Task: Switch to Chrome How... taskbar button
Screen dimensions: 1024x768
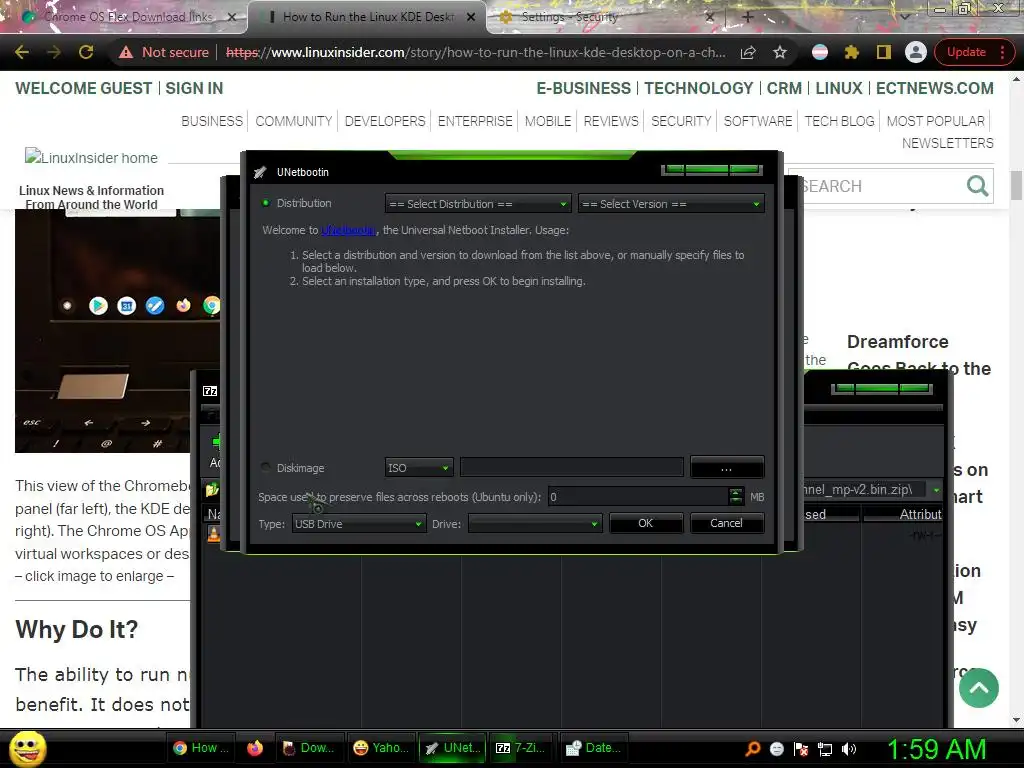Action: 200,748
